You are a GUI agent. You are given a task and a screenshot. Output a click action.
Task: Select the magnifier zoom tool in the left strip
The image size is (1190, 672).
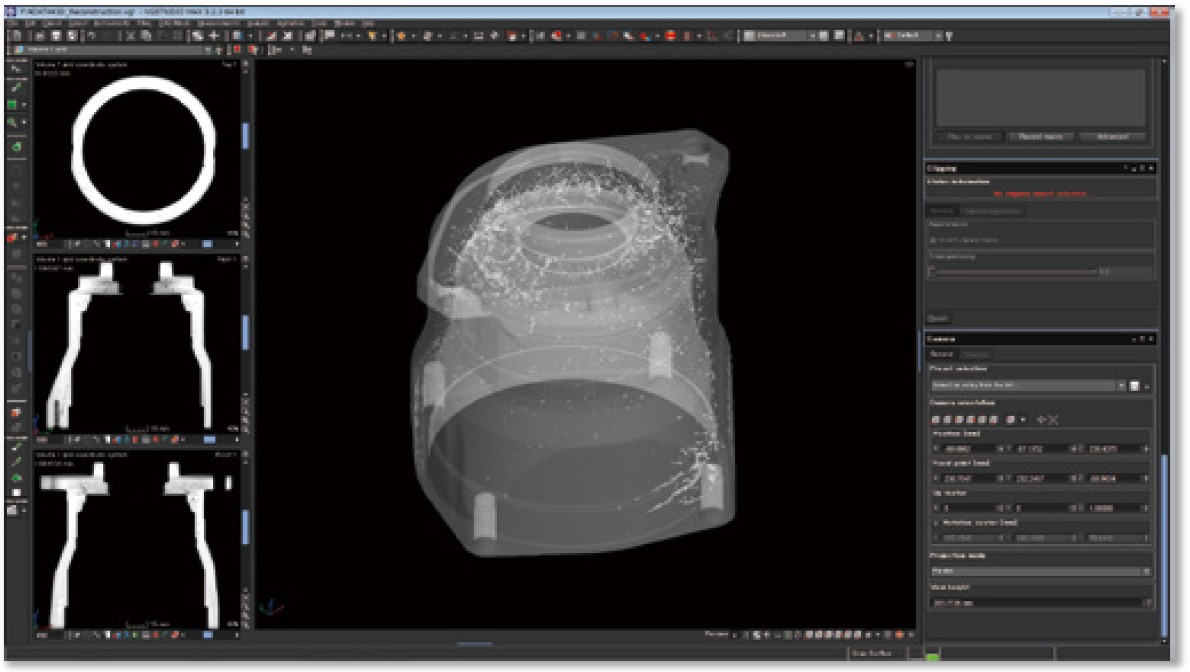click(x=12, y=122)
